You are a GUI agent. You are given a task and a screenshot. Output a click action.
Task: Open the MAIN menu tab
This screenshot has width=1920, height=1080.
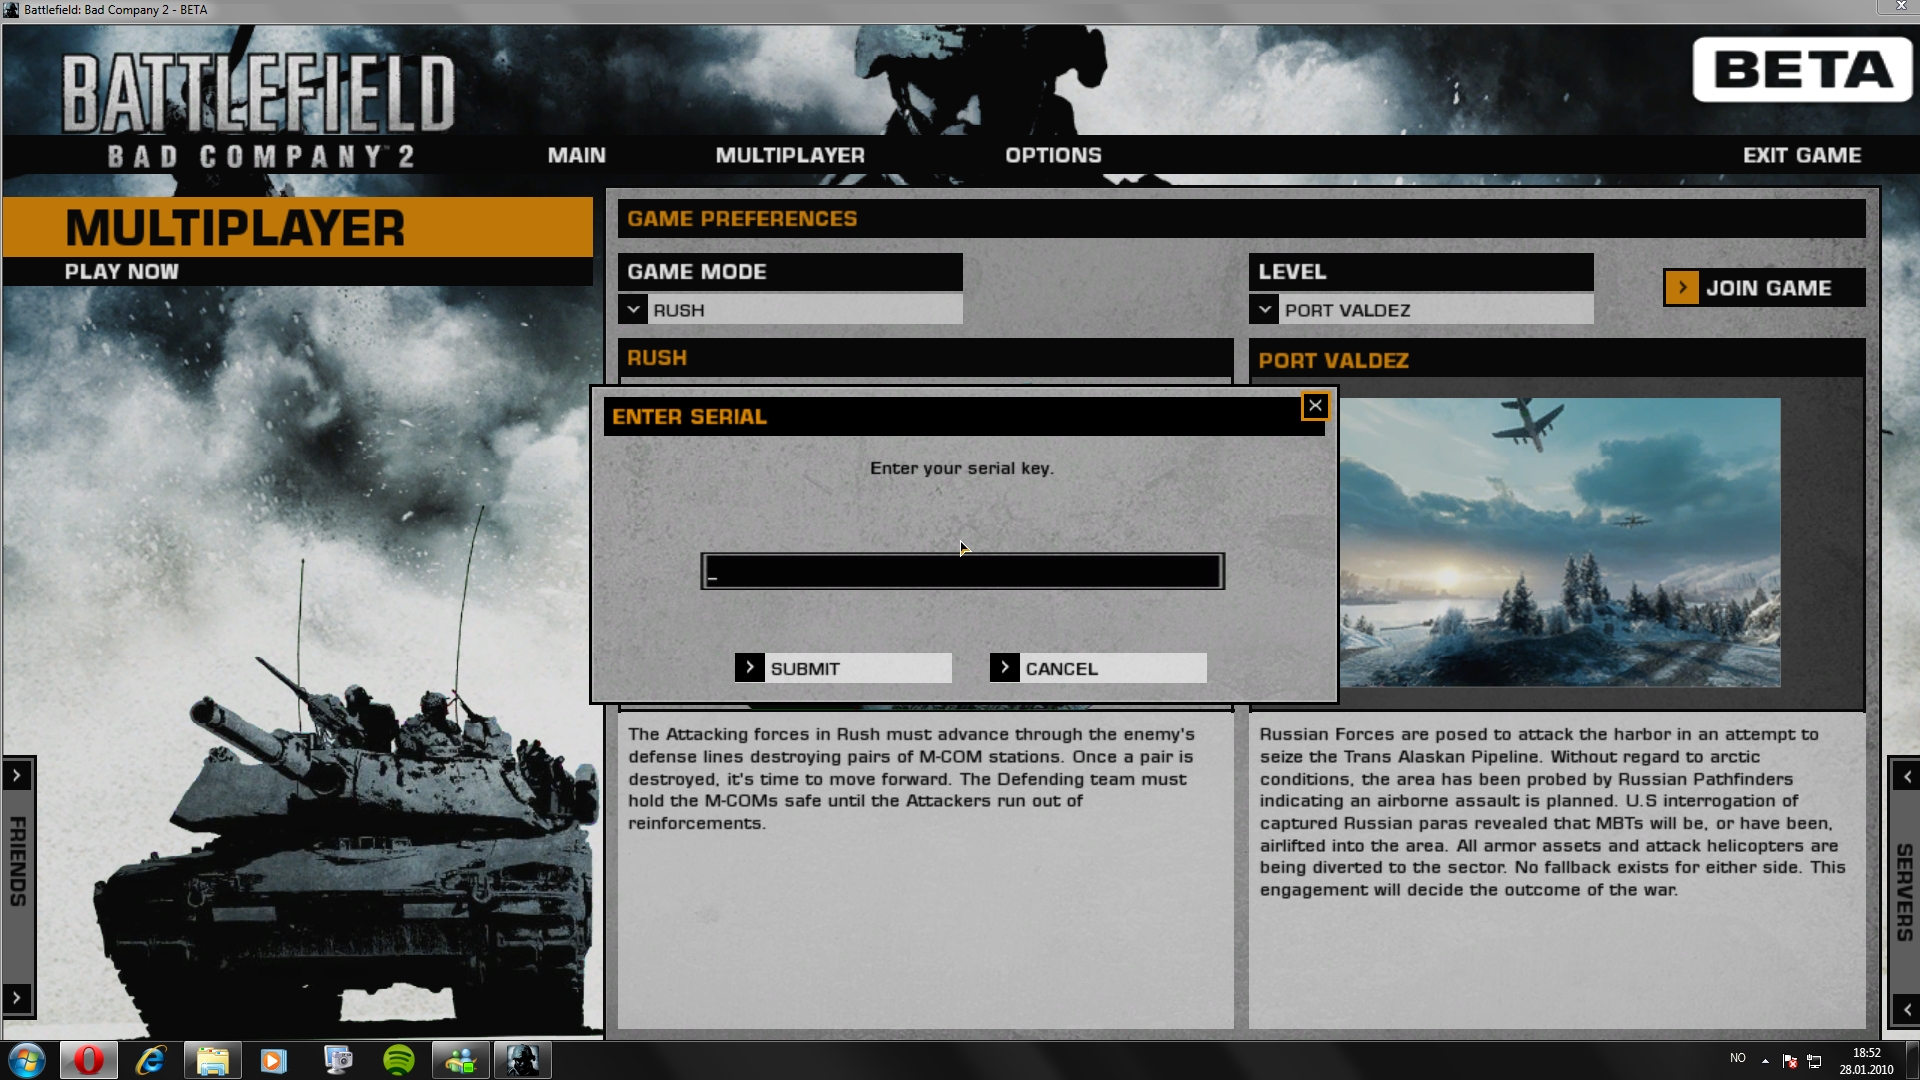tap(576, 155)
